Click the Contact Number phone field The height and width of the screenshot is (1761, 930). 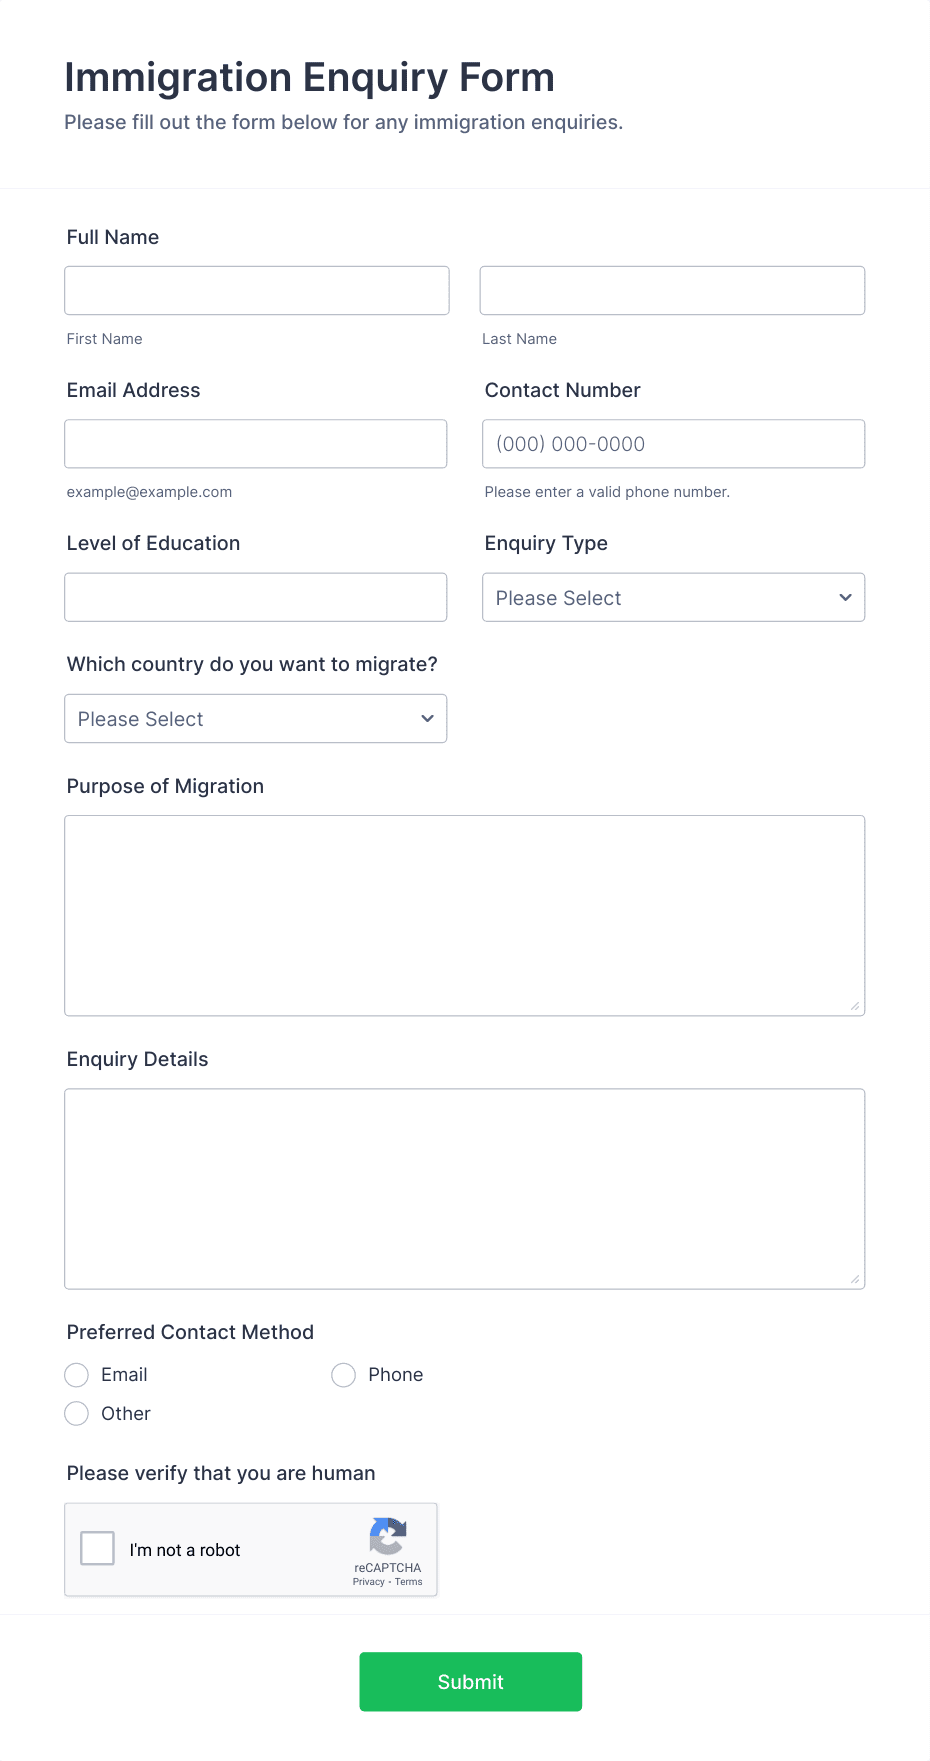673,443
